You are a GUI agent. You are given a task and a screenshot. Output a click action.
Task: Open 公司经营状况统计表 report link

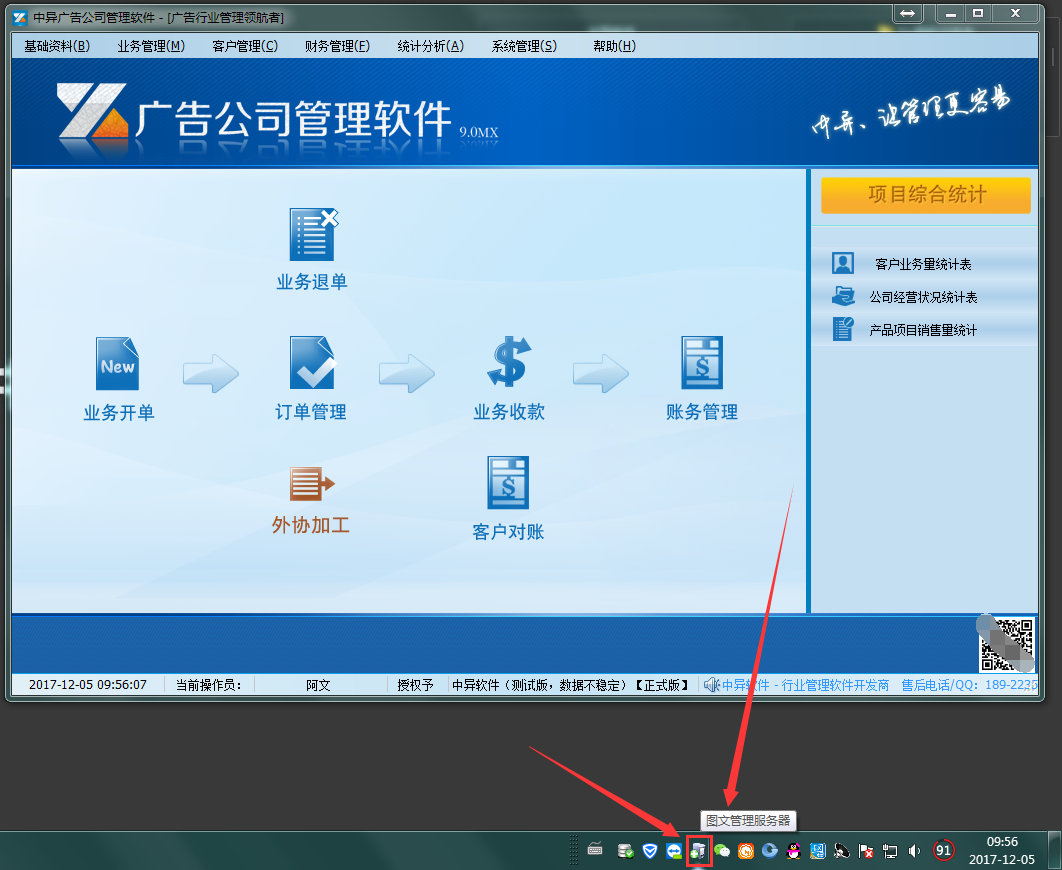click(923, 297)
